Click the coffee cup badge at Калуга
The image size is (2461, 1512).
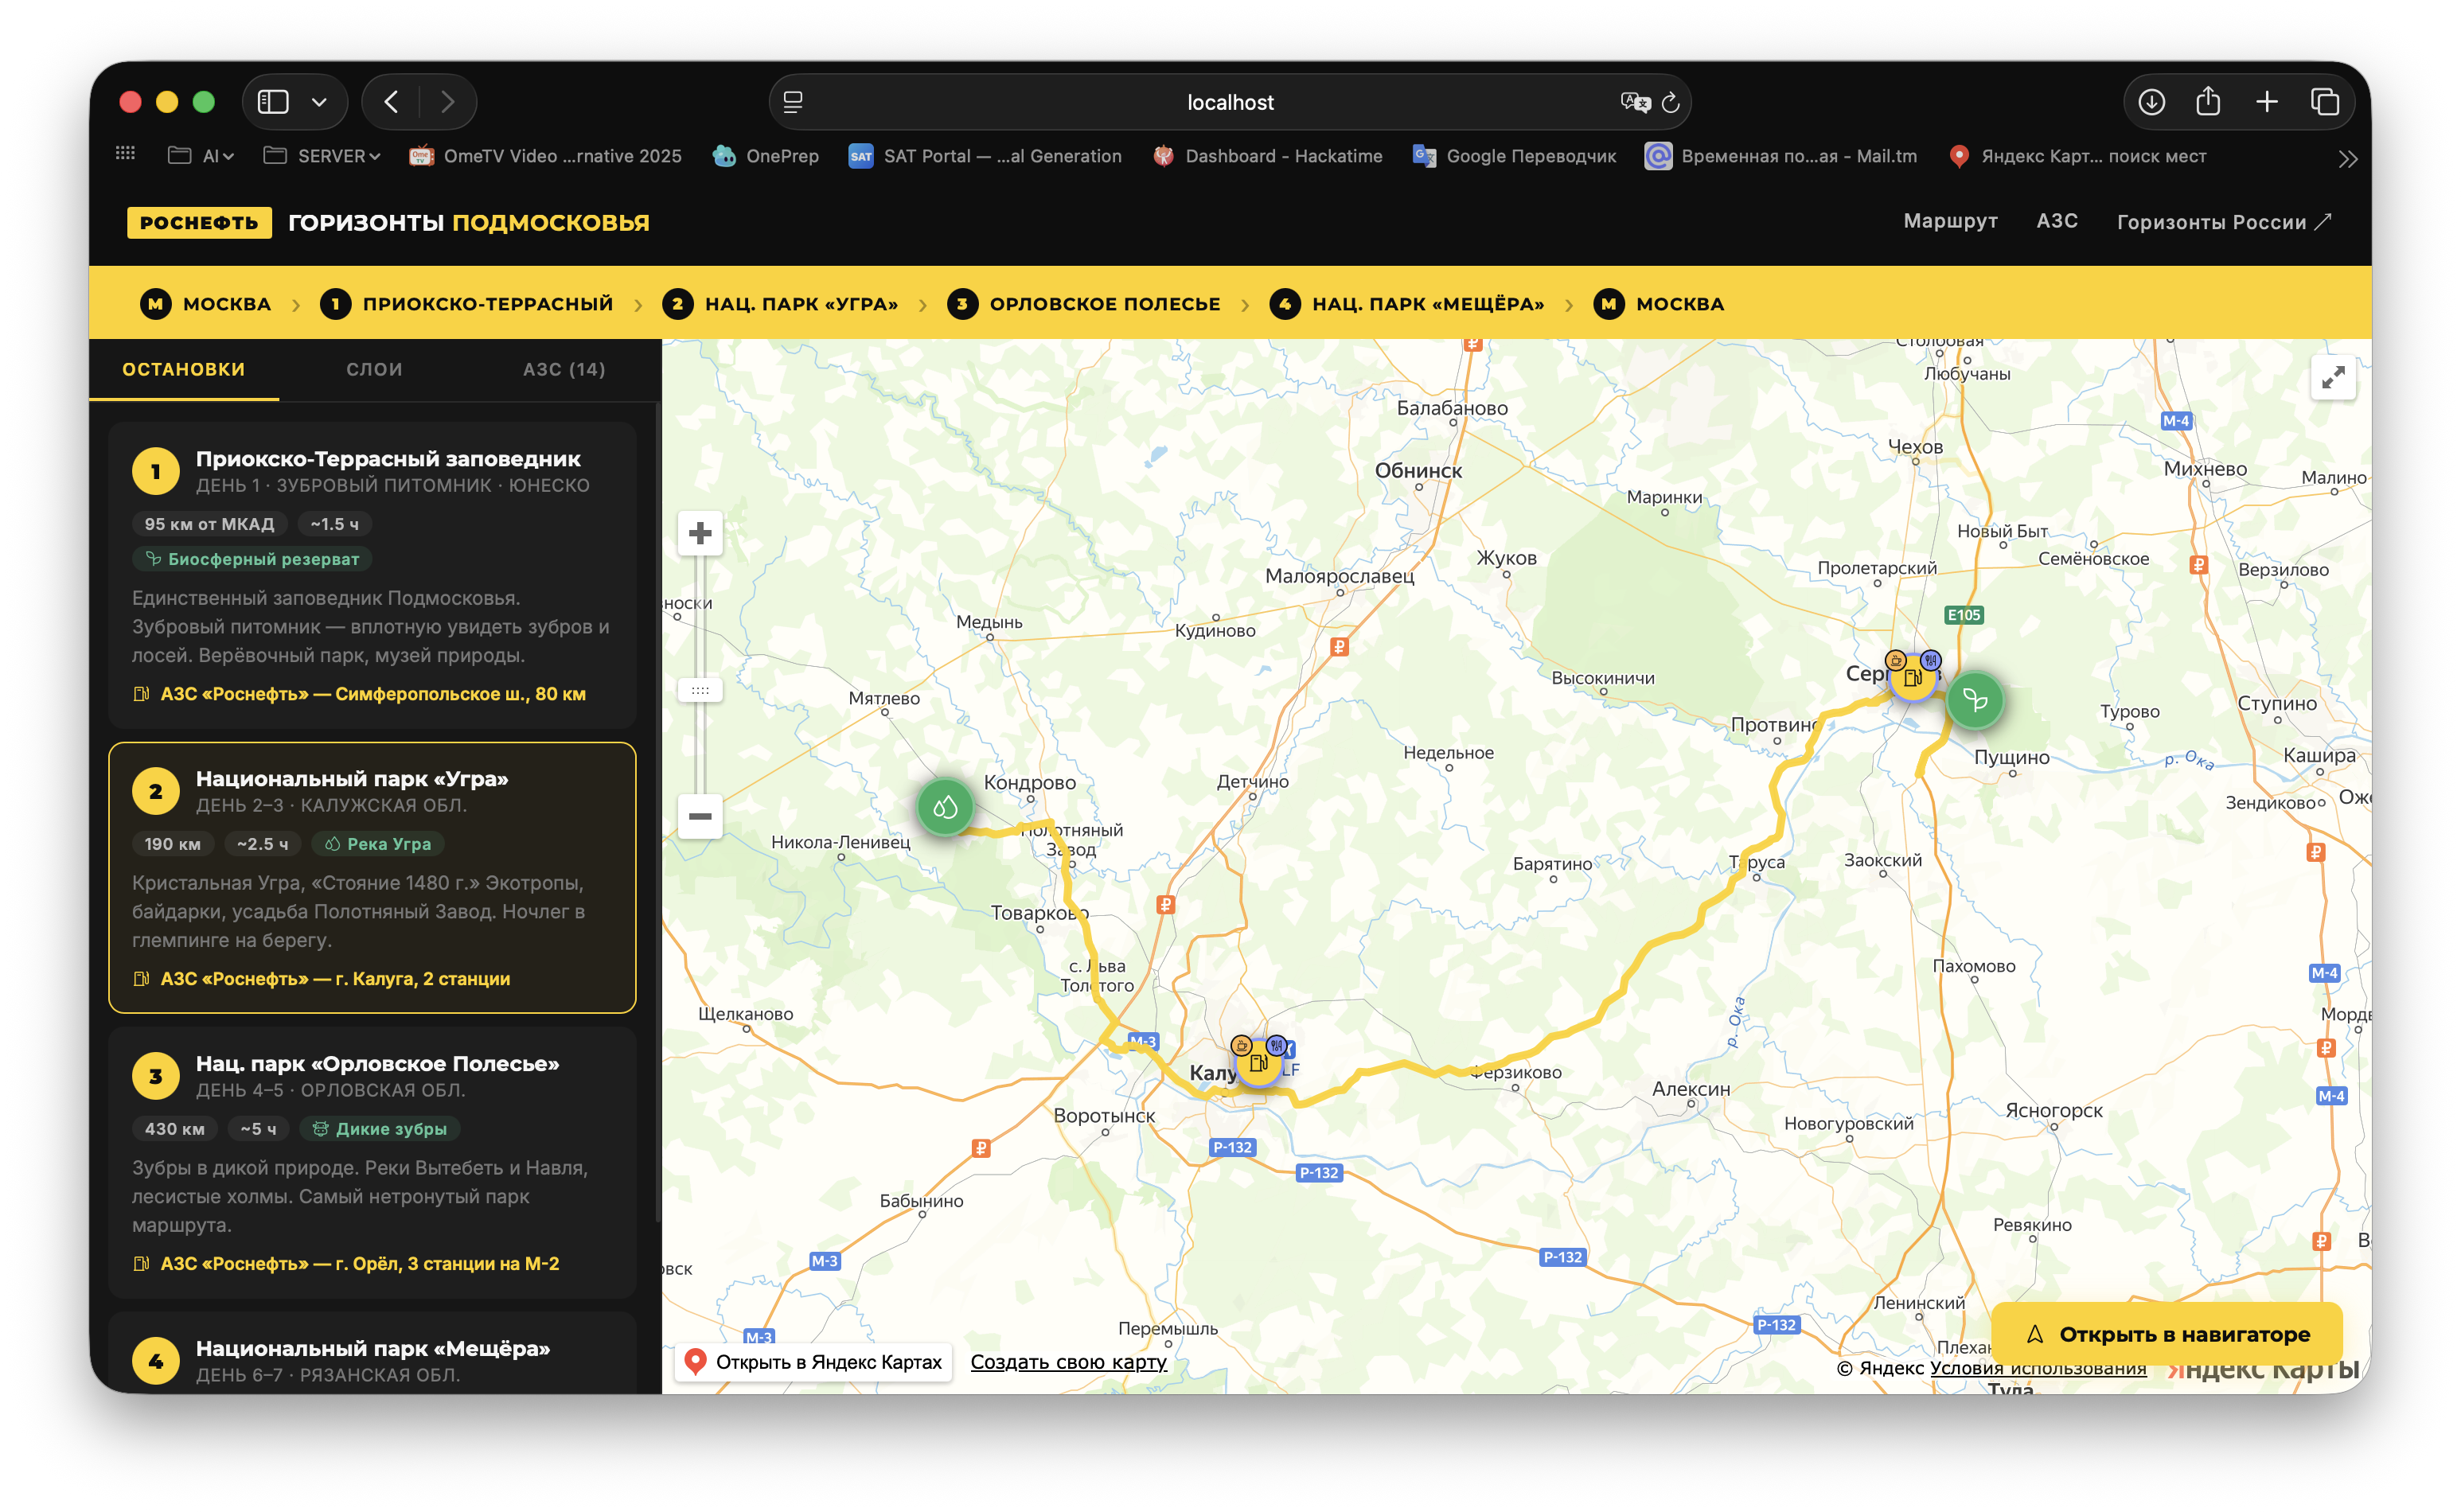[1241, 1045]
